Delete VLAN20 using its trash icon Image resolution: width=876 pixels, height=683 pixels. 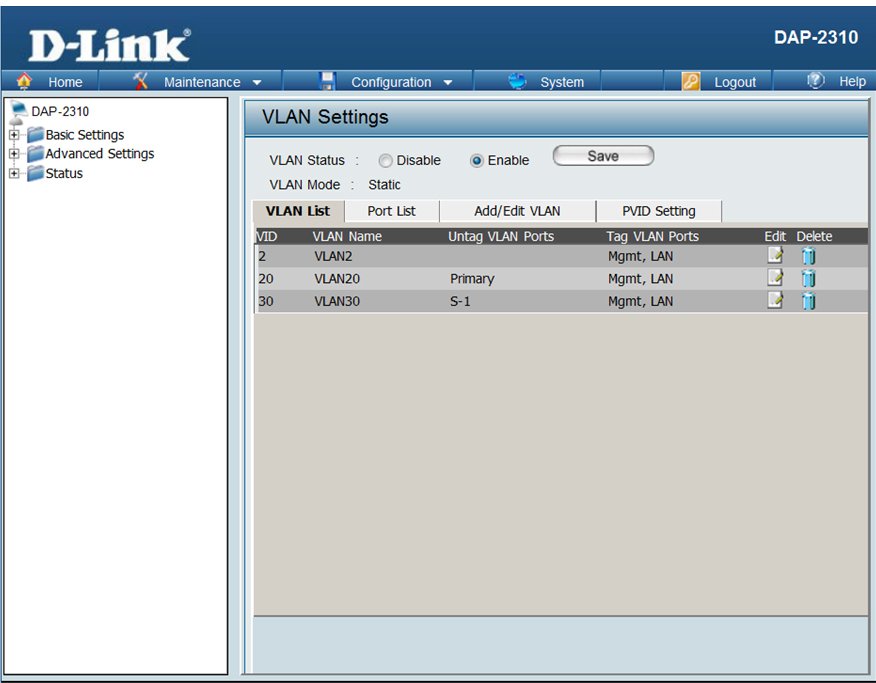808,278
